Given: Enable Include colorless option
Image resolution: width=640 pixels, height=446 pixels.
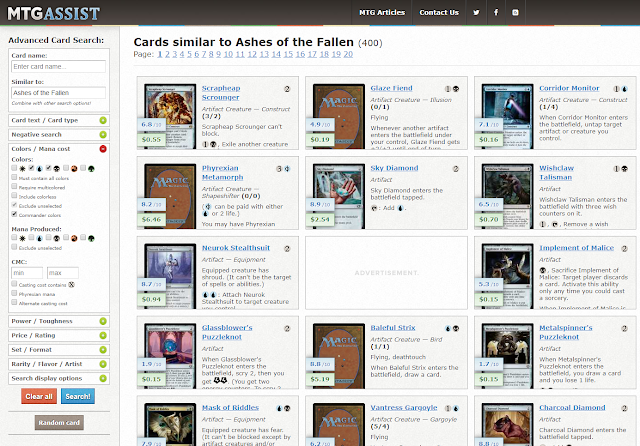Looking at the screenshot, I should (14, 195).
